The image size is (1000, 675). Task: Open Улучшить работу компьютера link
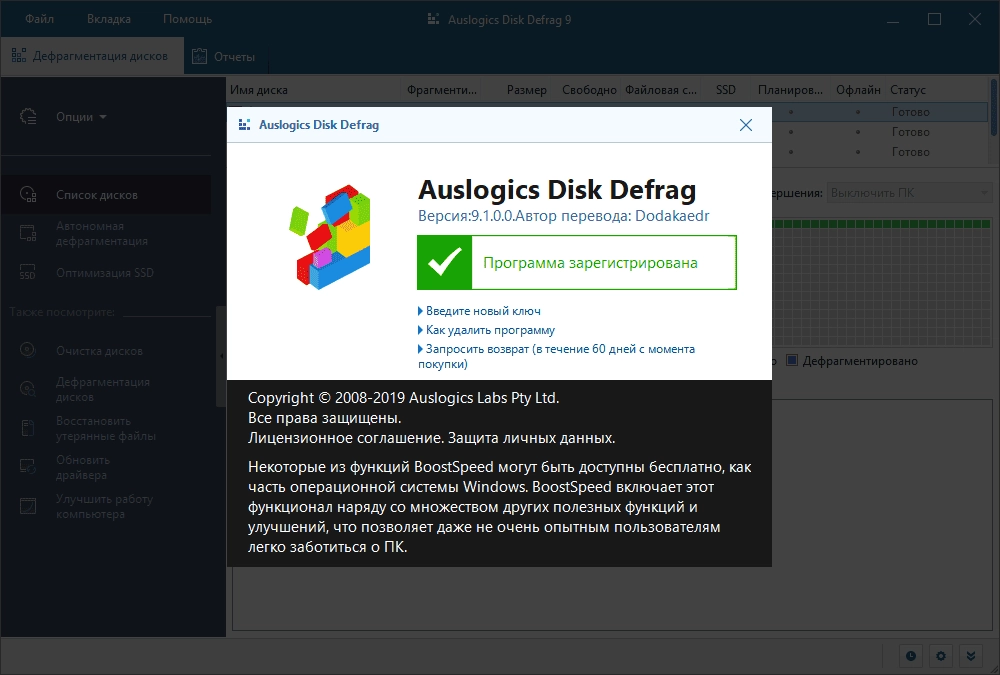coord(105,507)
